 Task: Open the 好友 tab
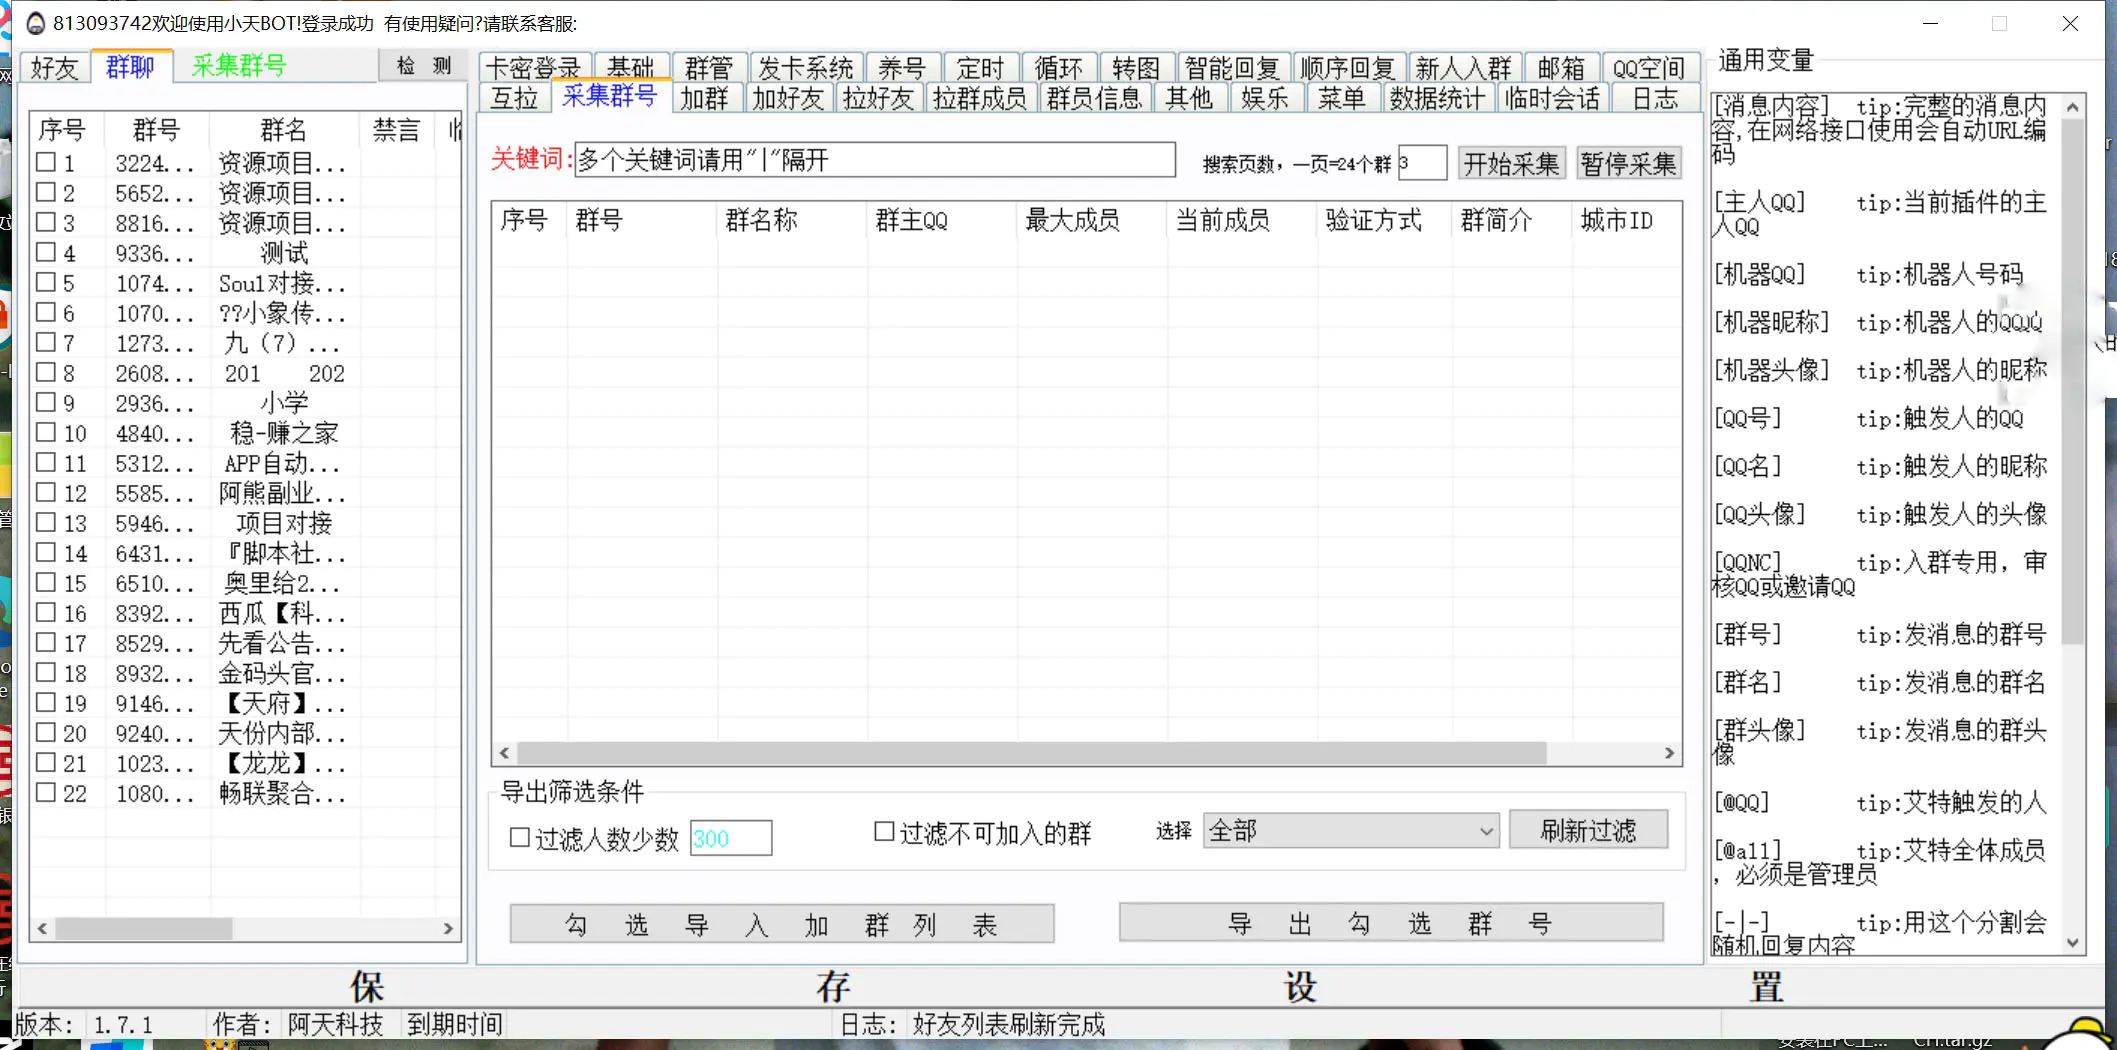pos(54,68)
